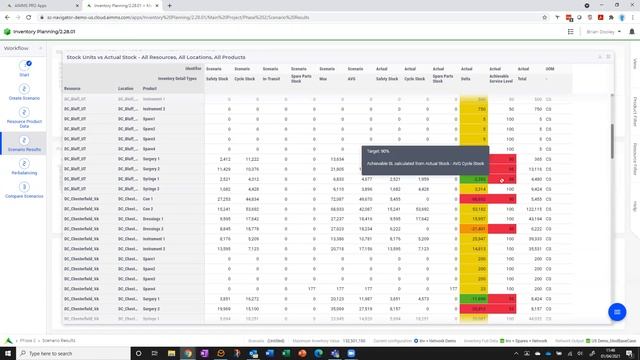This screenshot has height=360, width=640.
Task: Select Surgery 1 product in DC_Bluff_UT row
Action: [151, 159]
